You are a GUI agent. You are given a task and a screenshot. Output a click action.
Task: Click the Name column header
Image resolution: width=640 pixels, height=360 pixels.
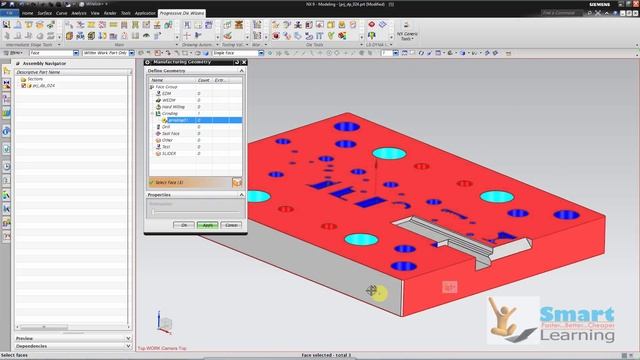coord(172,80)
